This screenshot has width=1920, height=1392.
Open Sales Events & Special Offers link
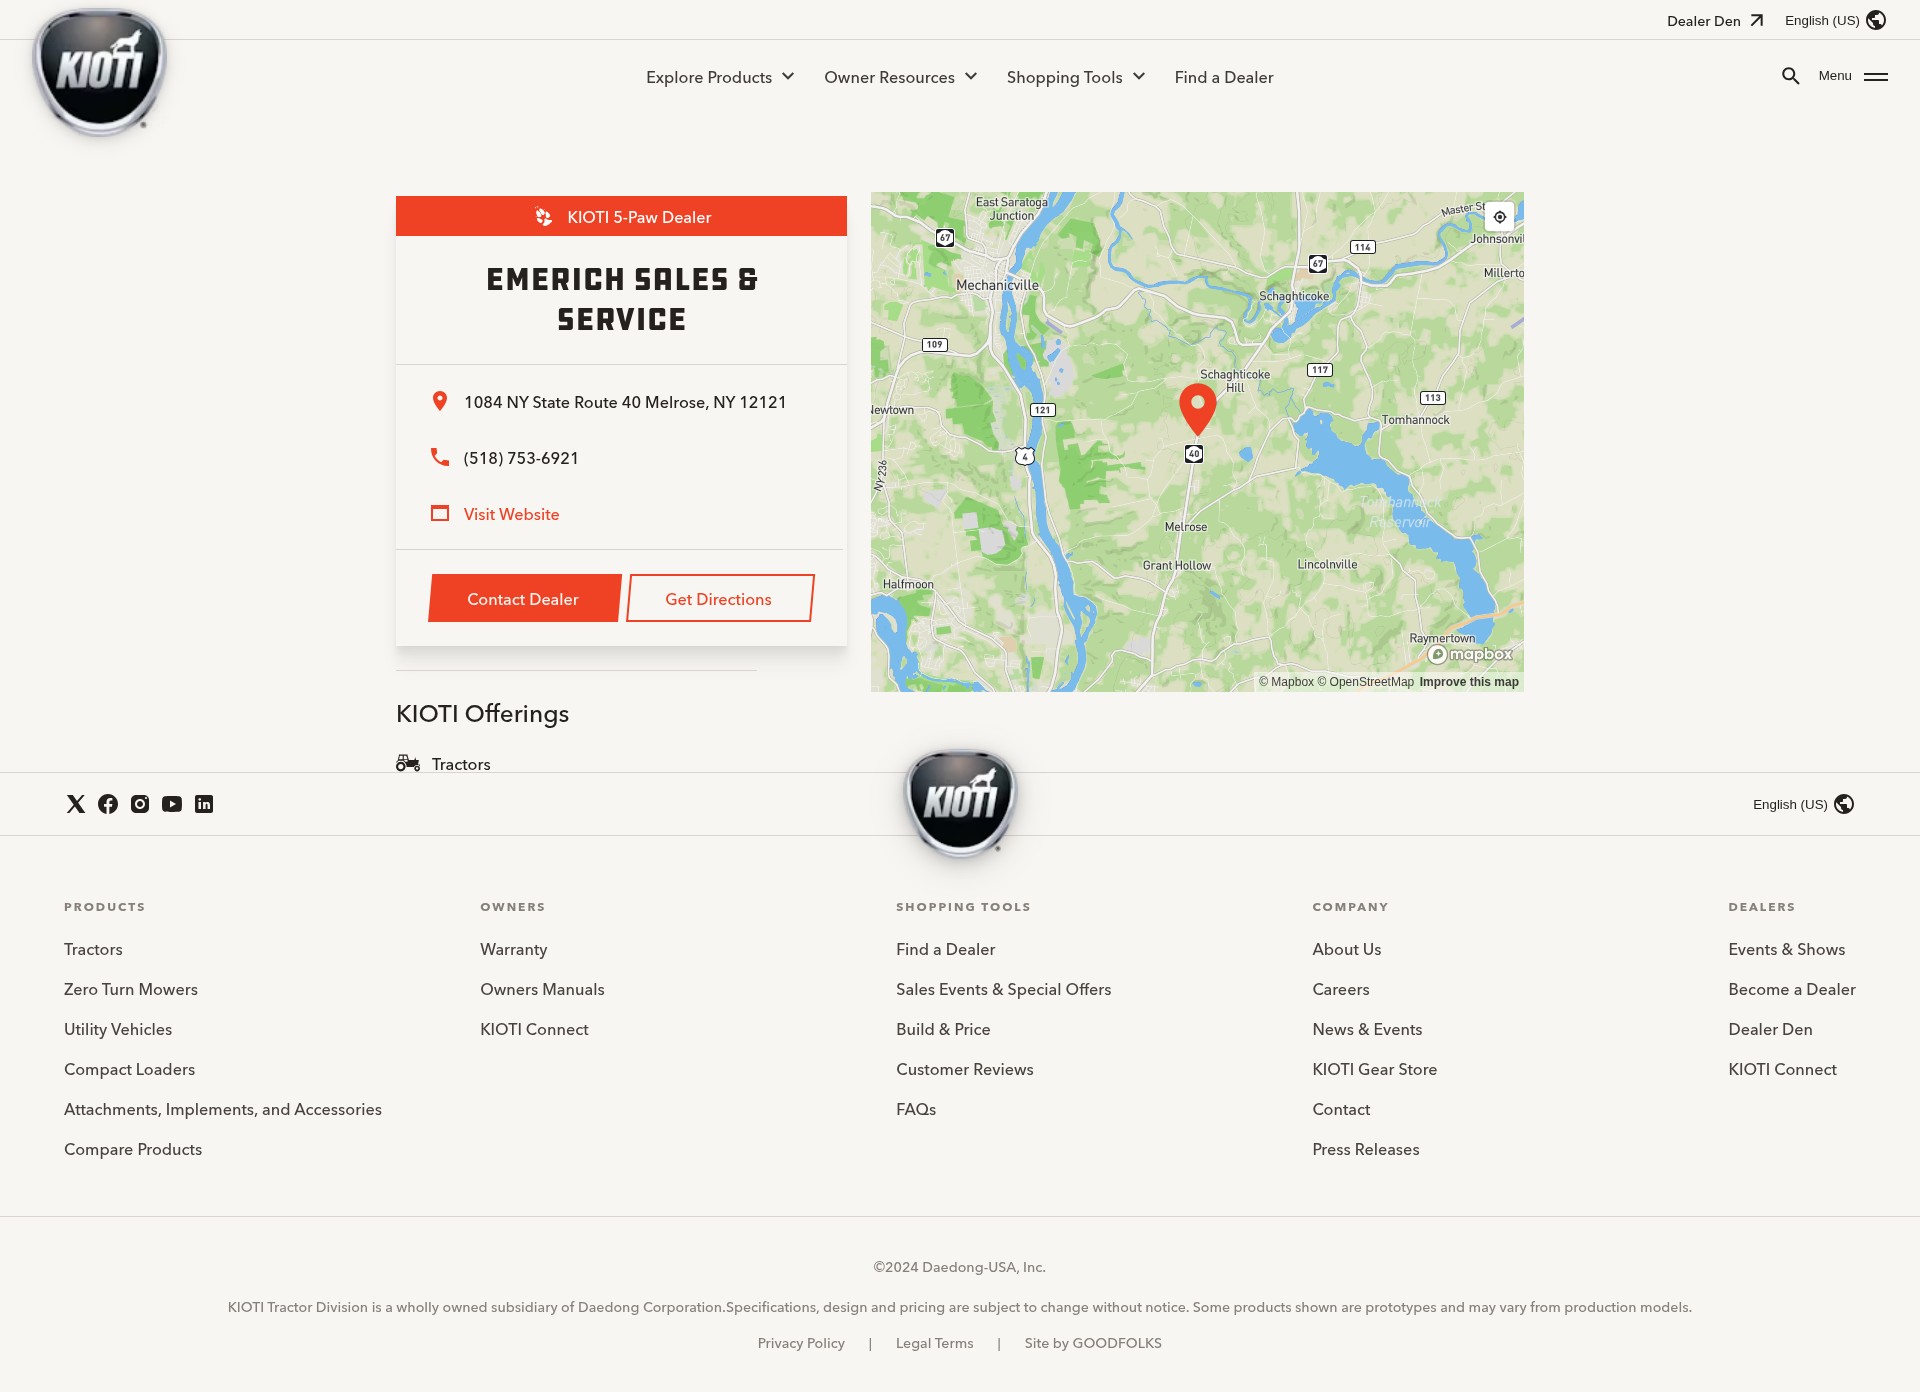click(1003, 989)
